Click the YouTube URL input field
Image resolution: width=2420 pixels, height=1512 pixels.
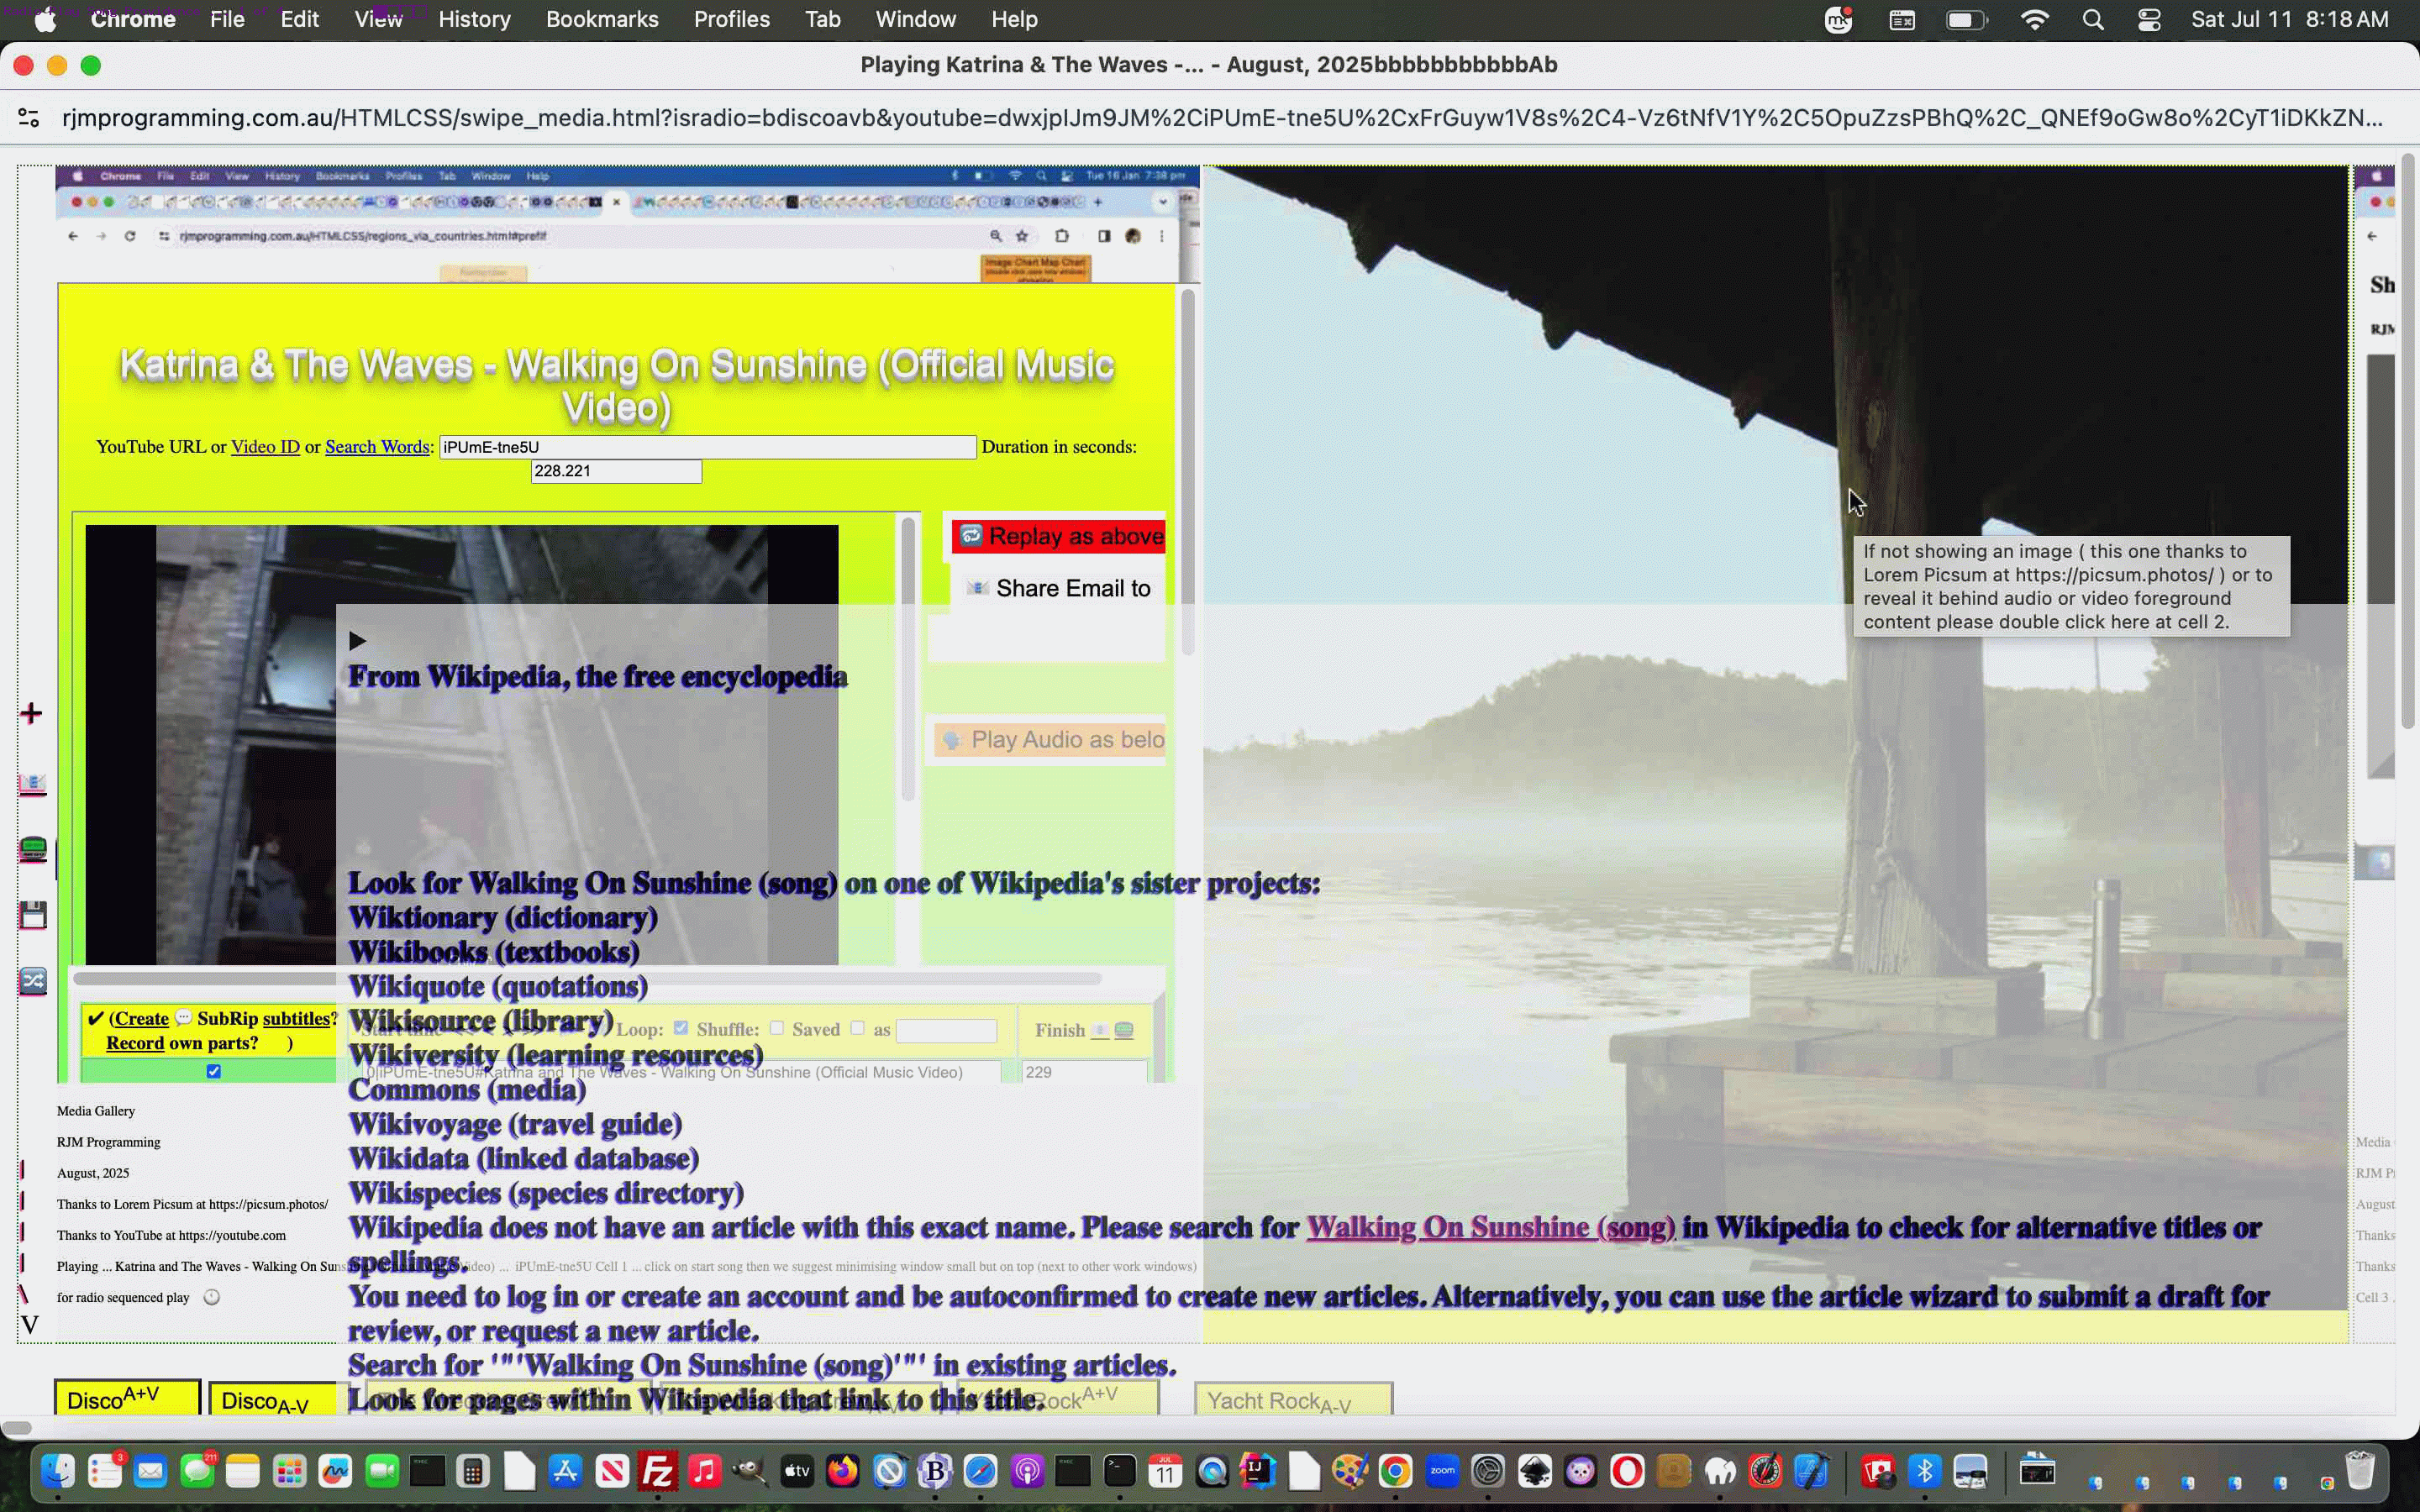point(707,447)
